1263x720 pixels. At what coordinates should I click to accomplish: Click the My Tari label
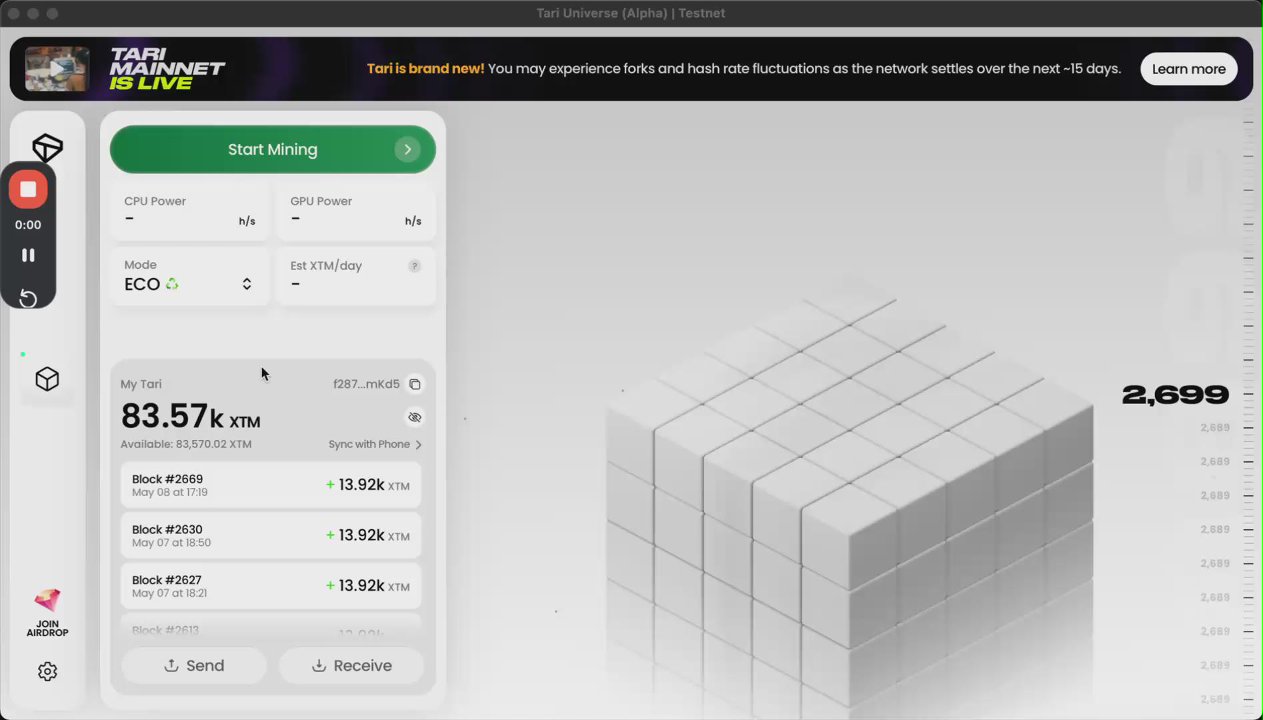(141, 384)
